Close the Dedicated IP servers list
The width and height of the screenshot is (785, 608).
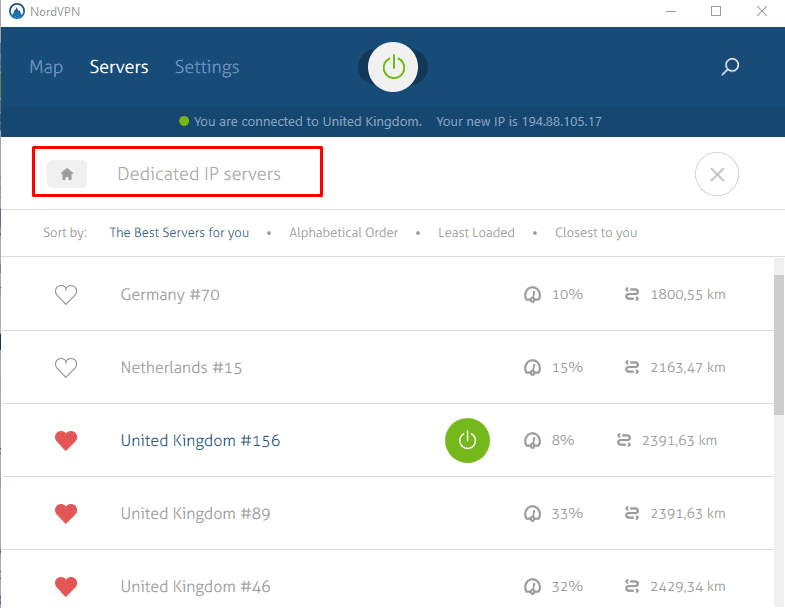[717, 174]
